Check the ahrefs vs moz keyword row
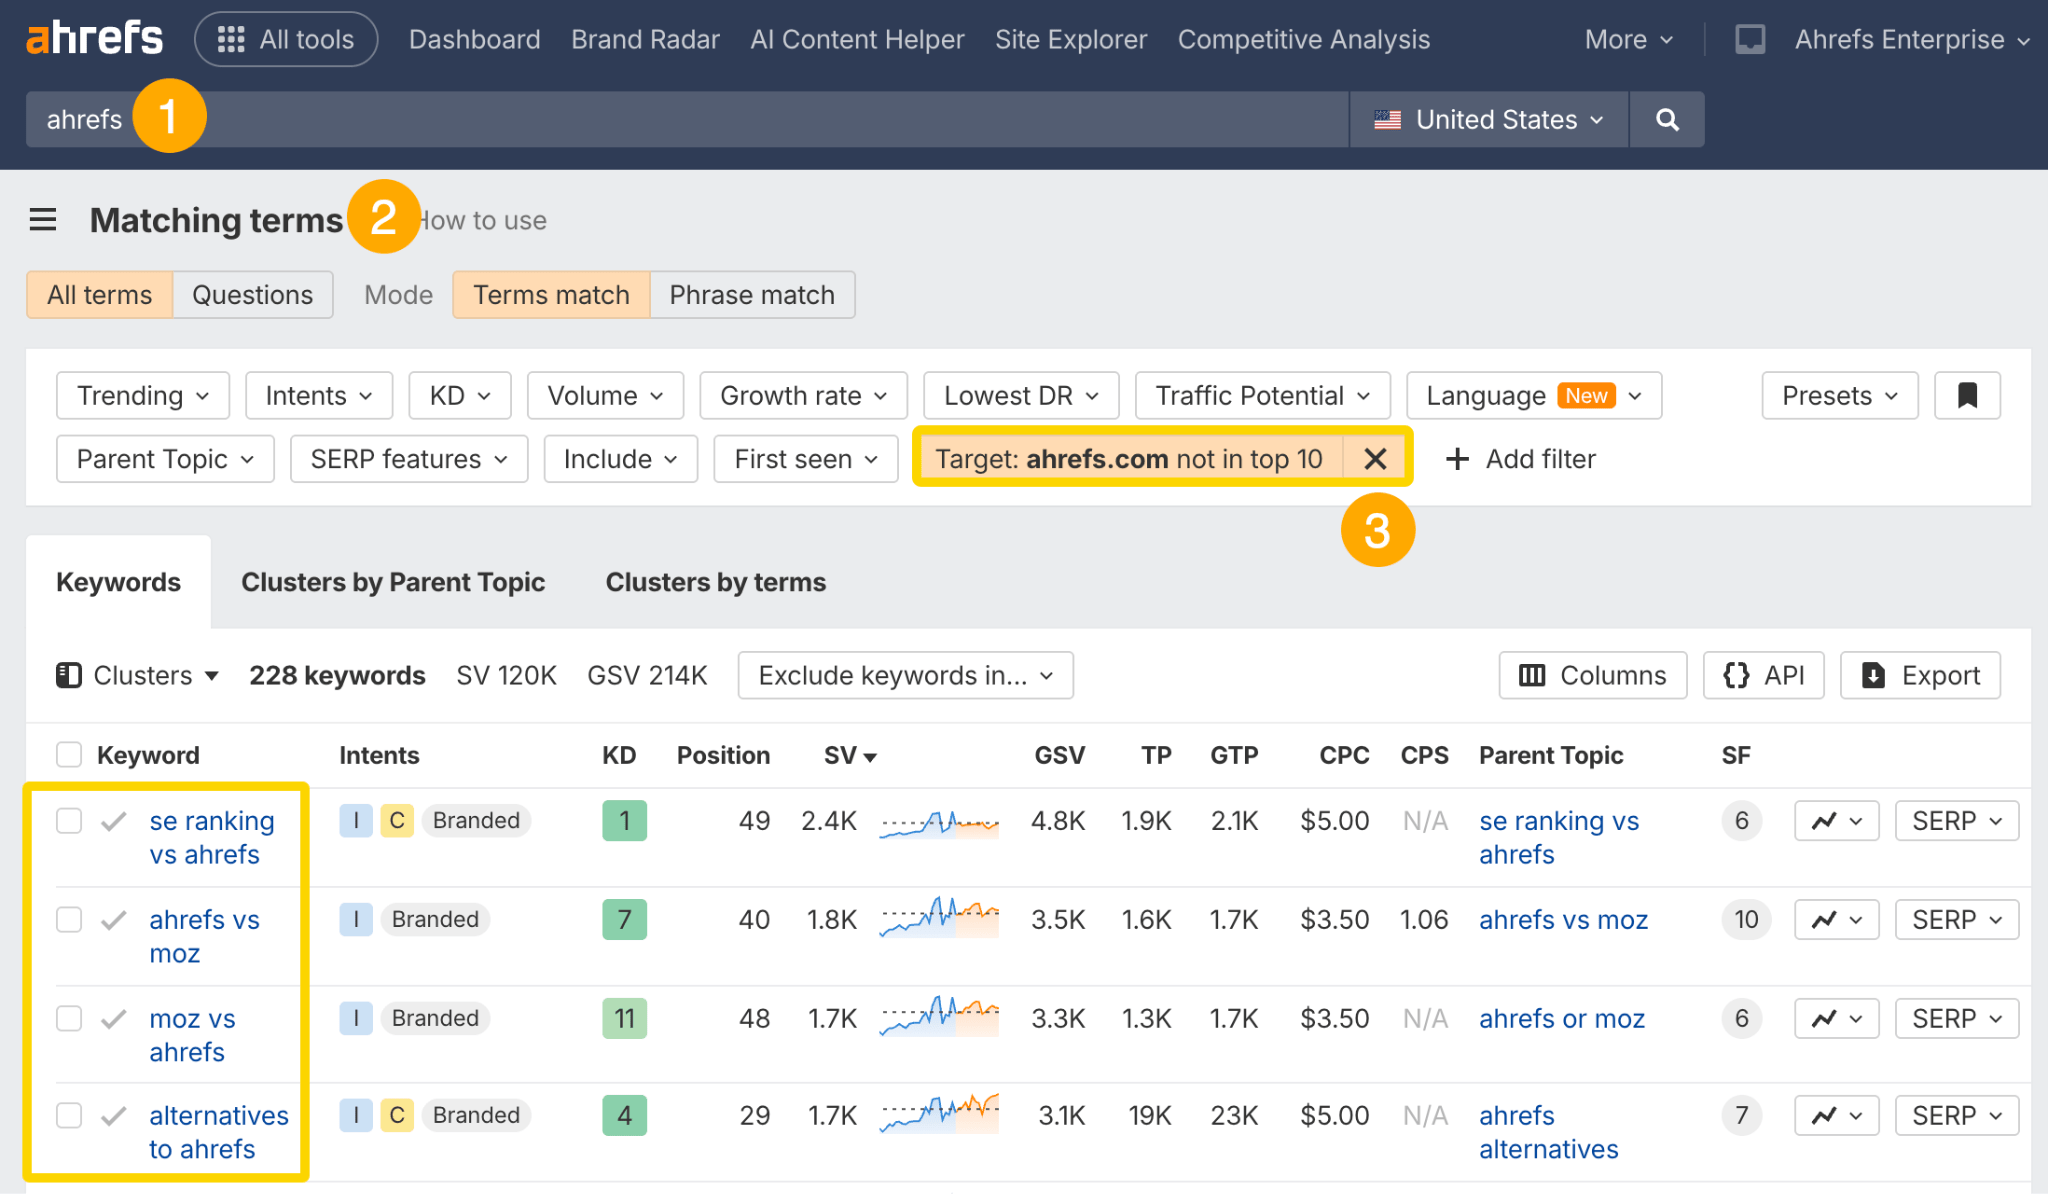 [x=68, y=919]
